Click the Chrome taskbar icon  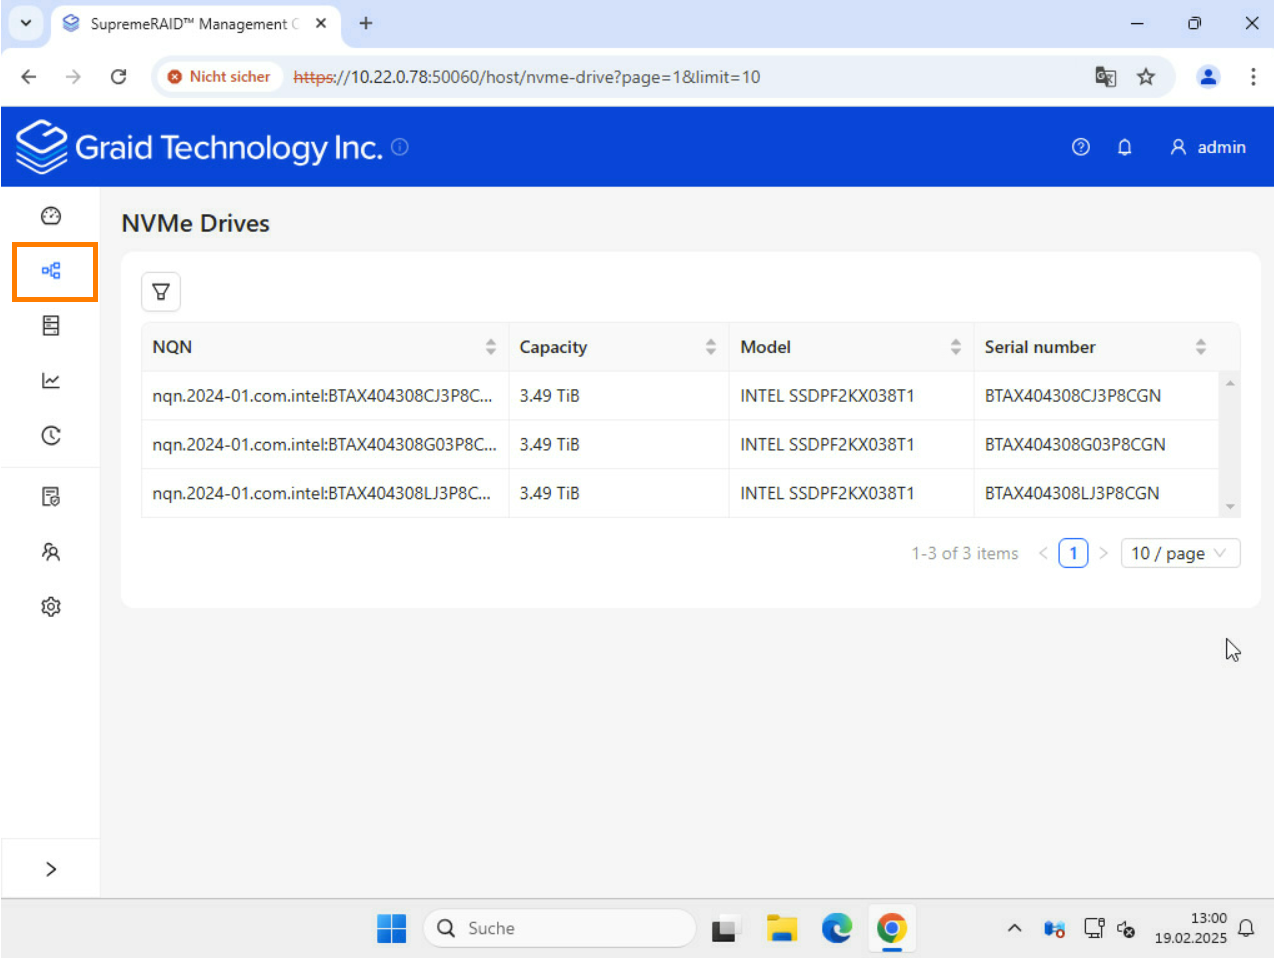tap(892, 929)
